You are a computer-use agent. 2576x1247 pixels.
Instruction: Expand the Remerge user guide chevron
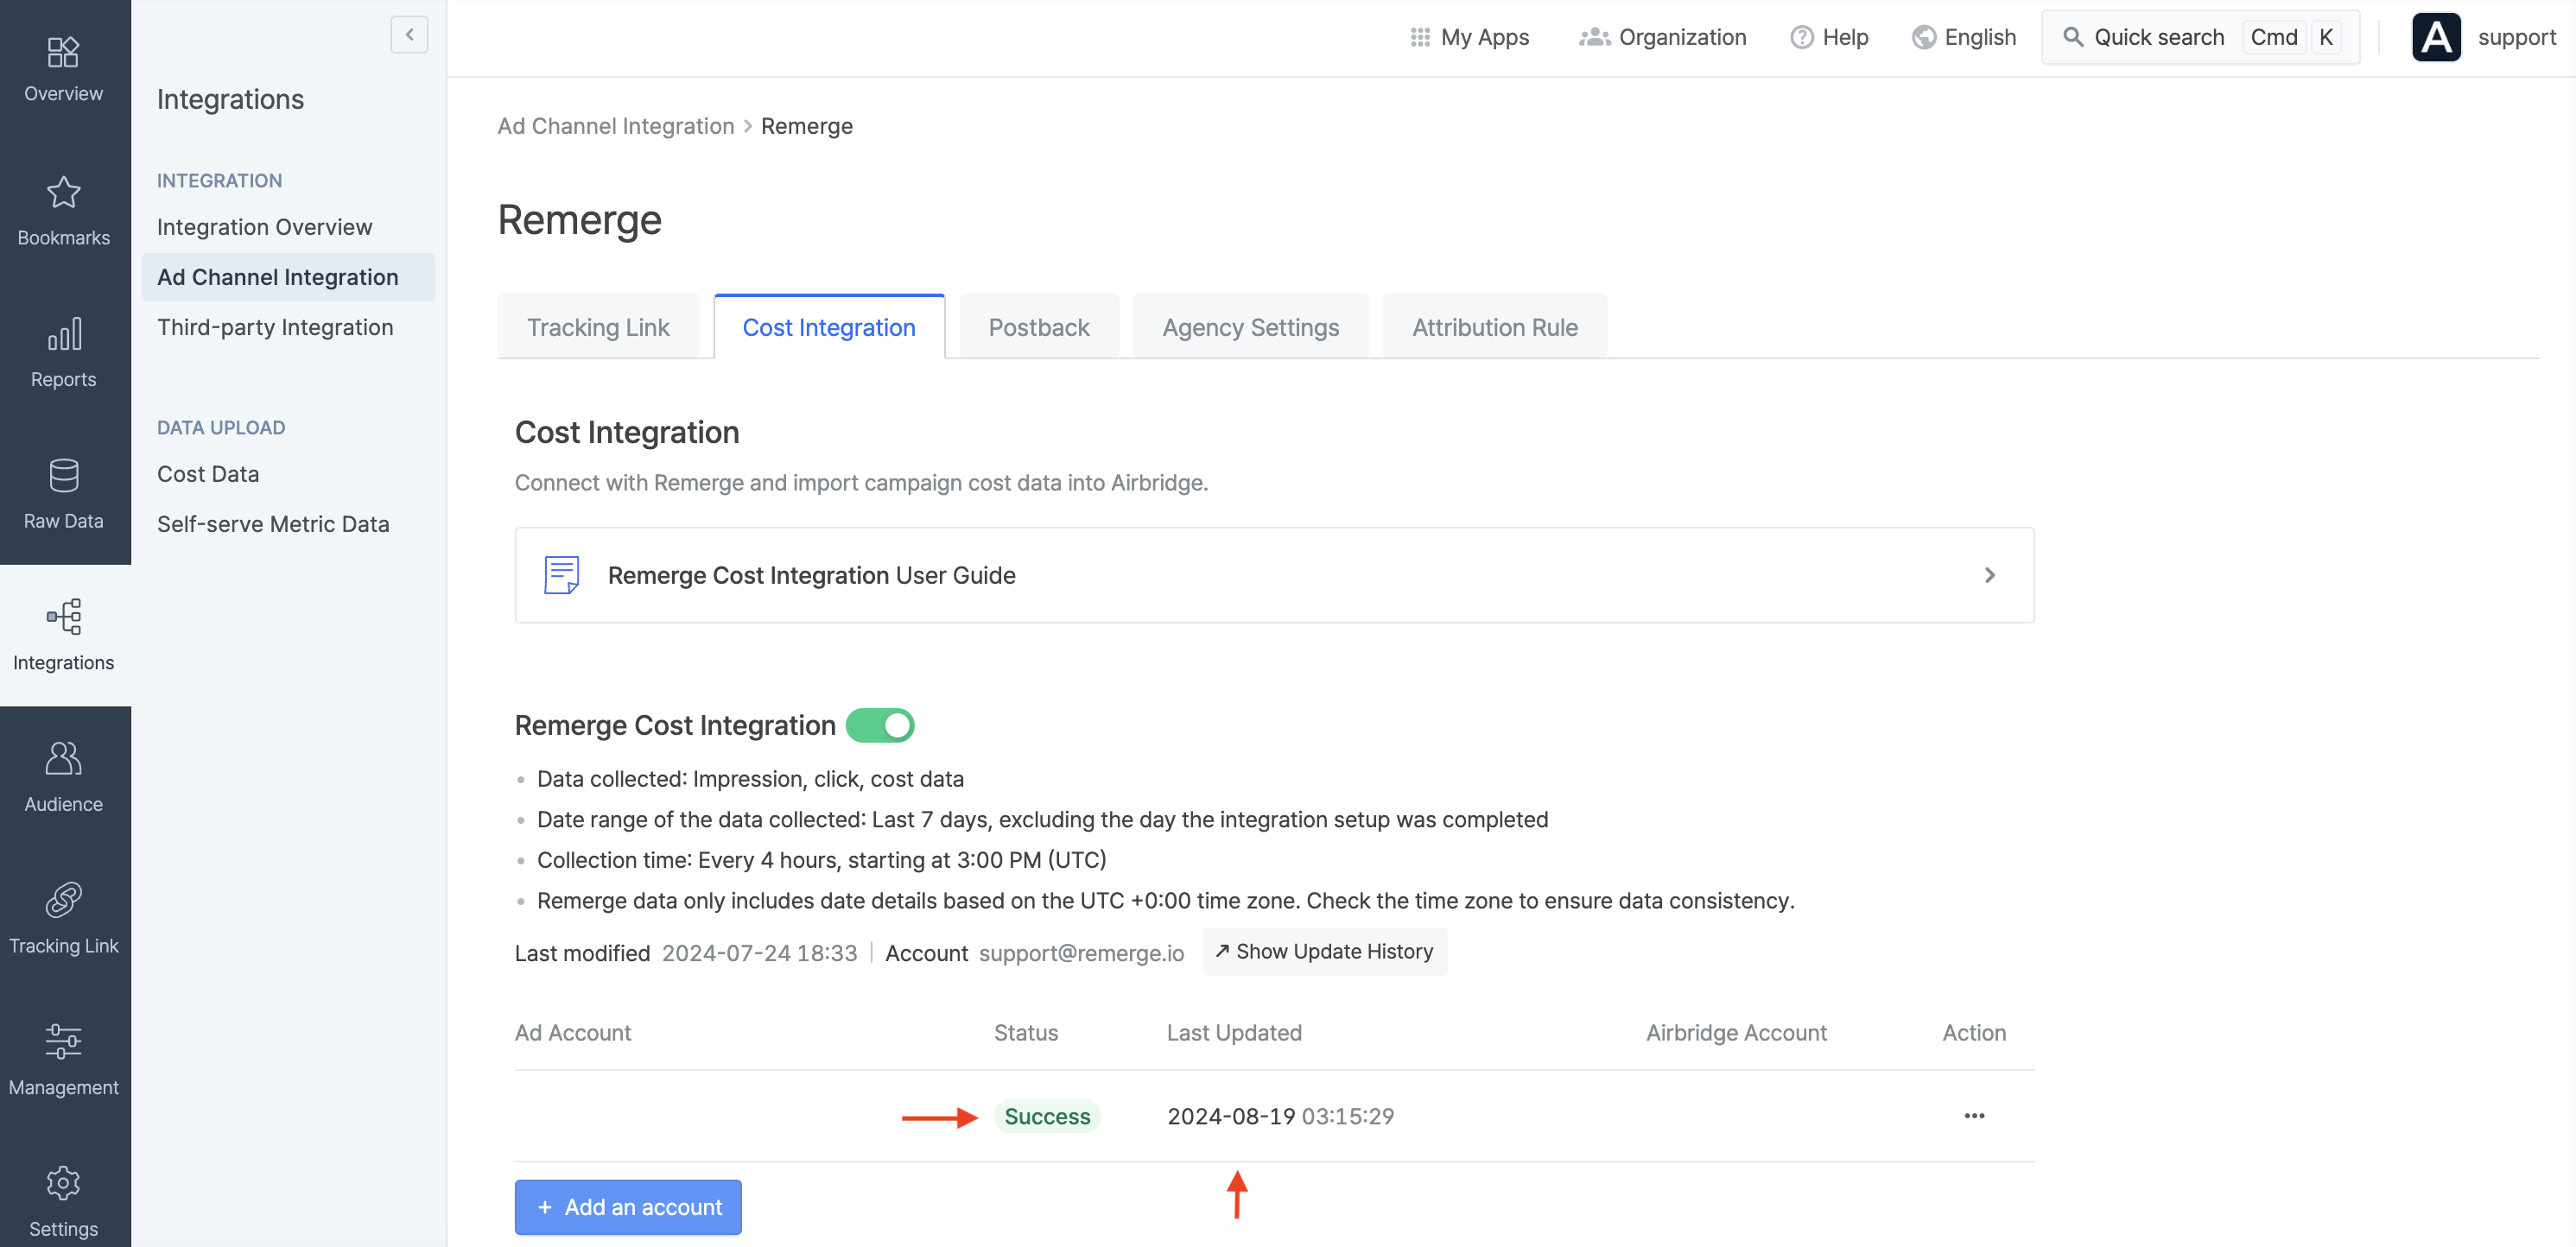pos(1989,575)
